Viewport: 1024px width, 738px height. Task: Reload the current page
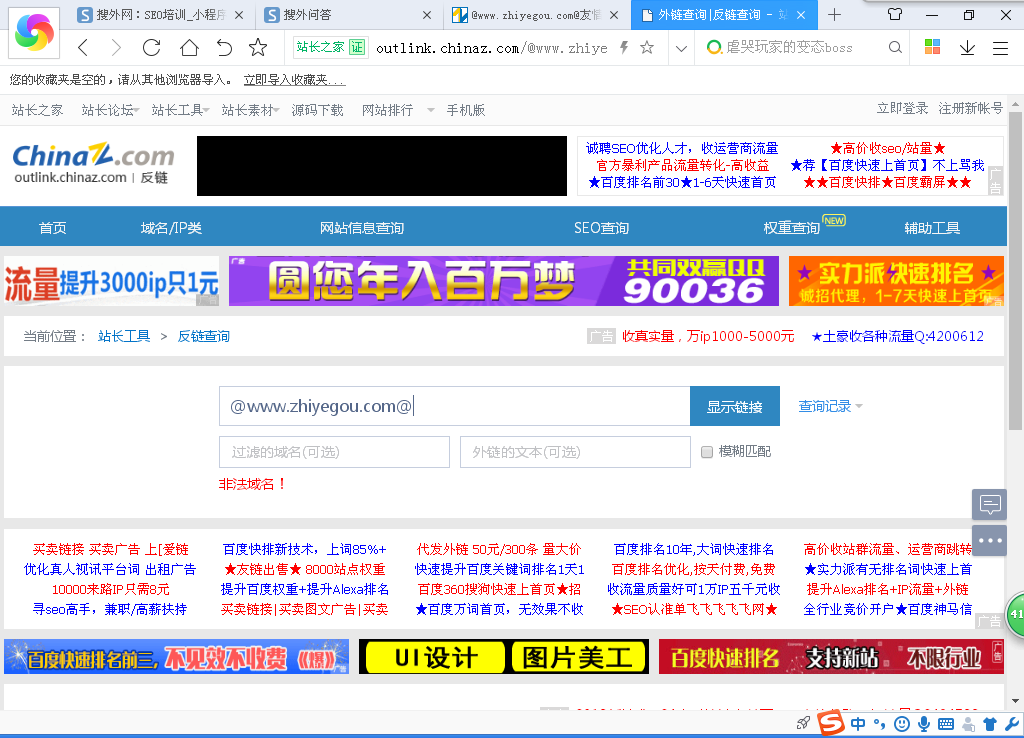tap(152, 48)
